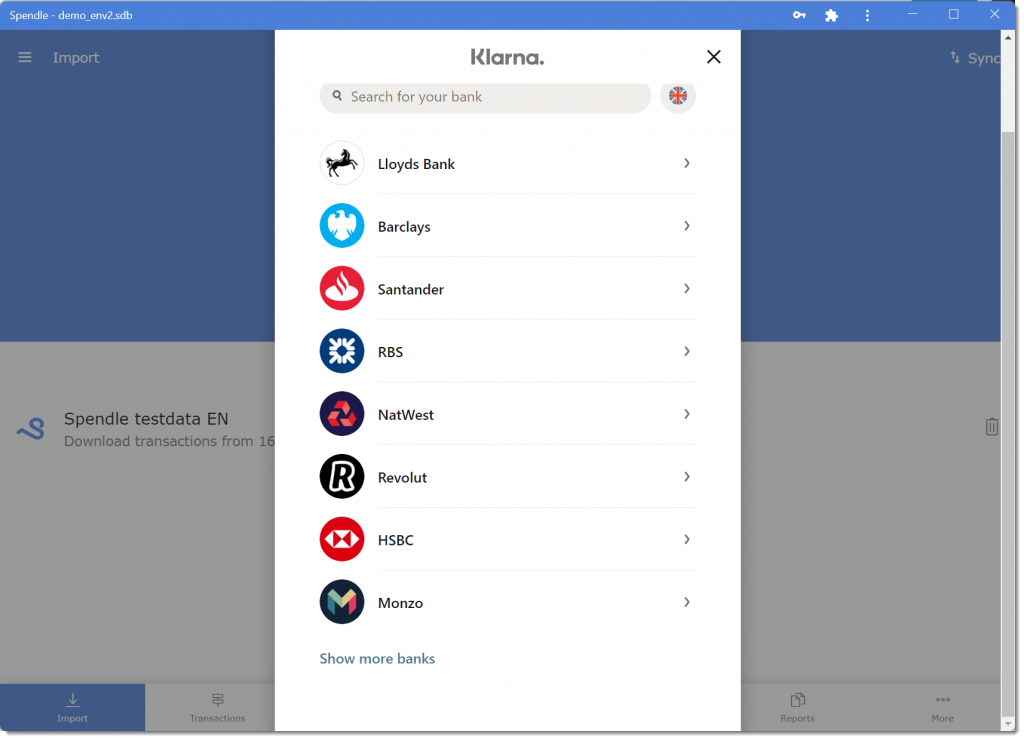Viewport: 1024px width, 740px height.
Task: Close the Klarna dialog with the X
Action: 714,57
